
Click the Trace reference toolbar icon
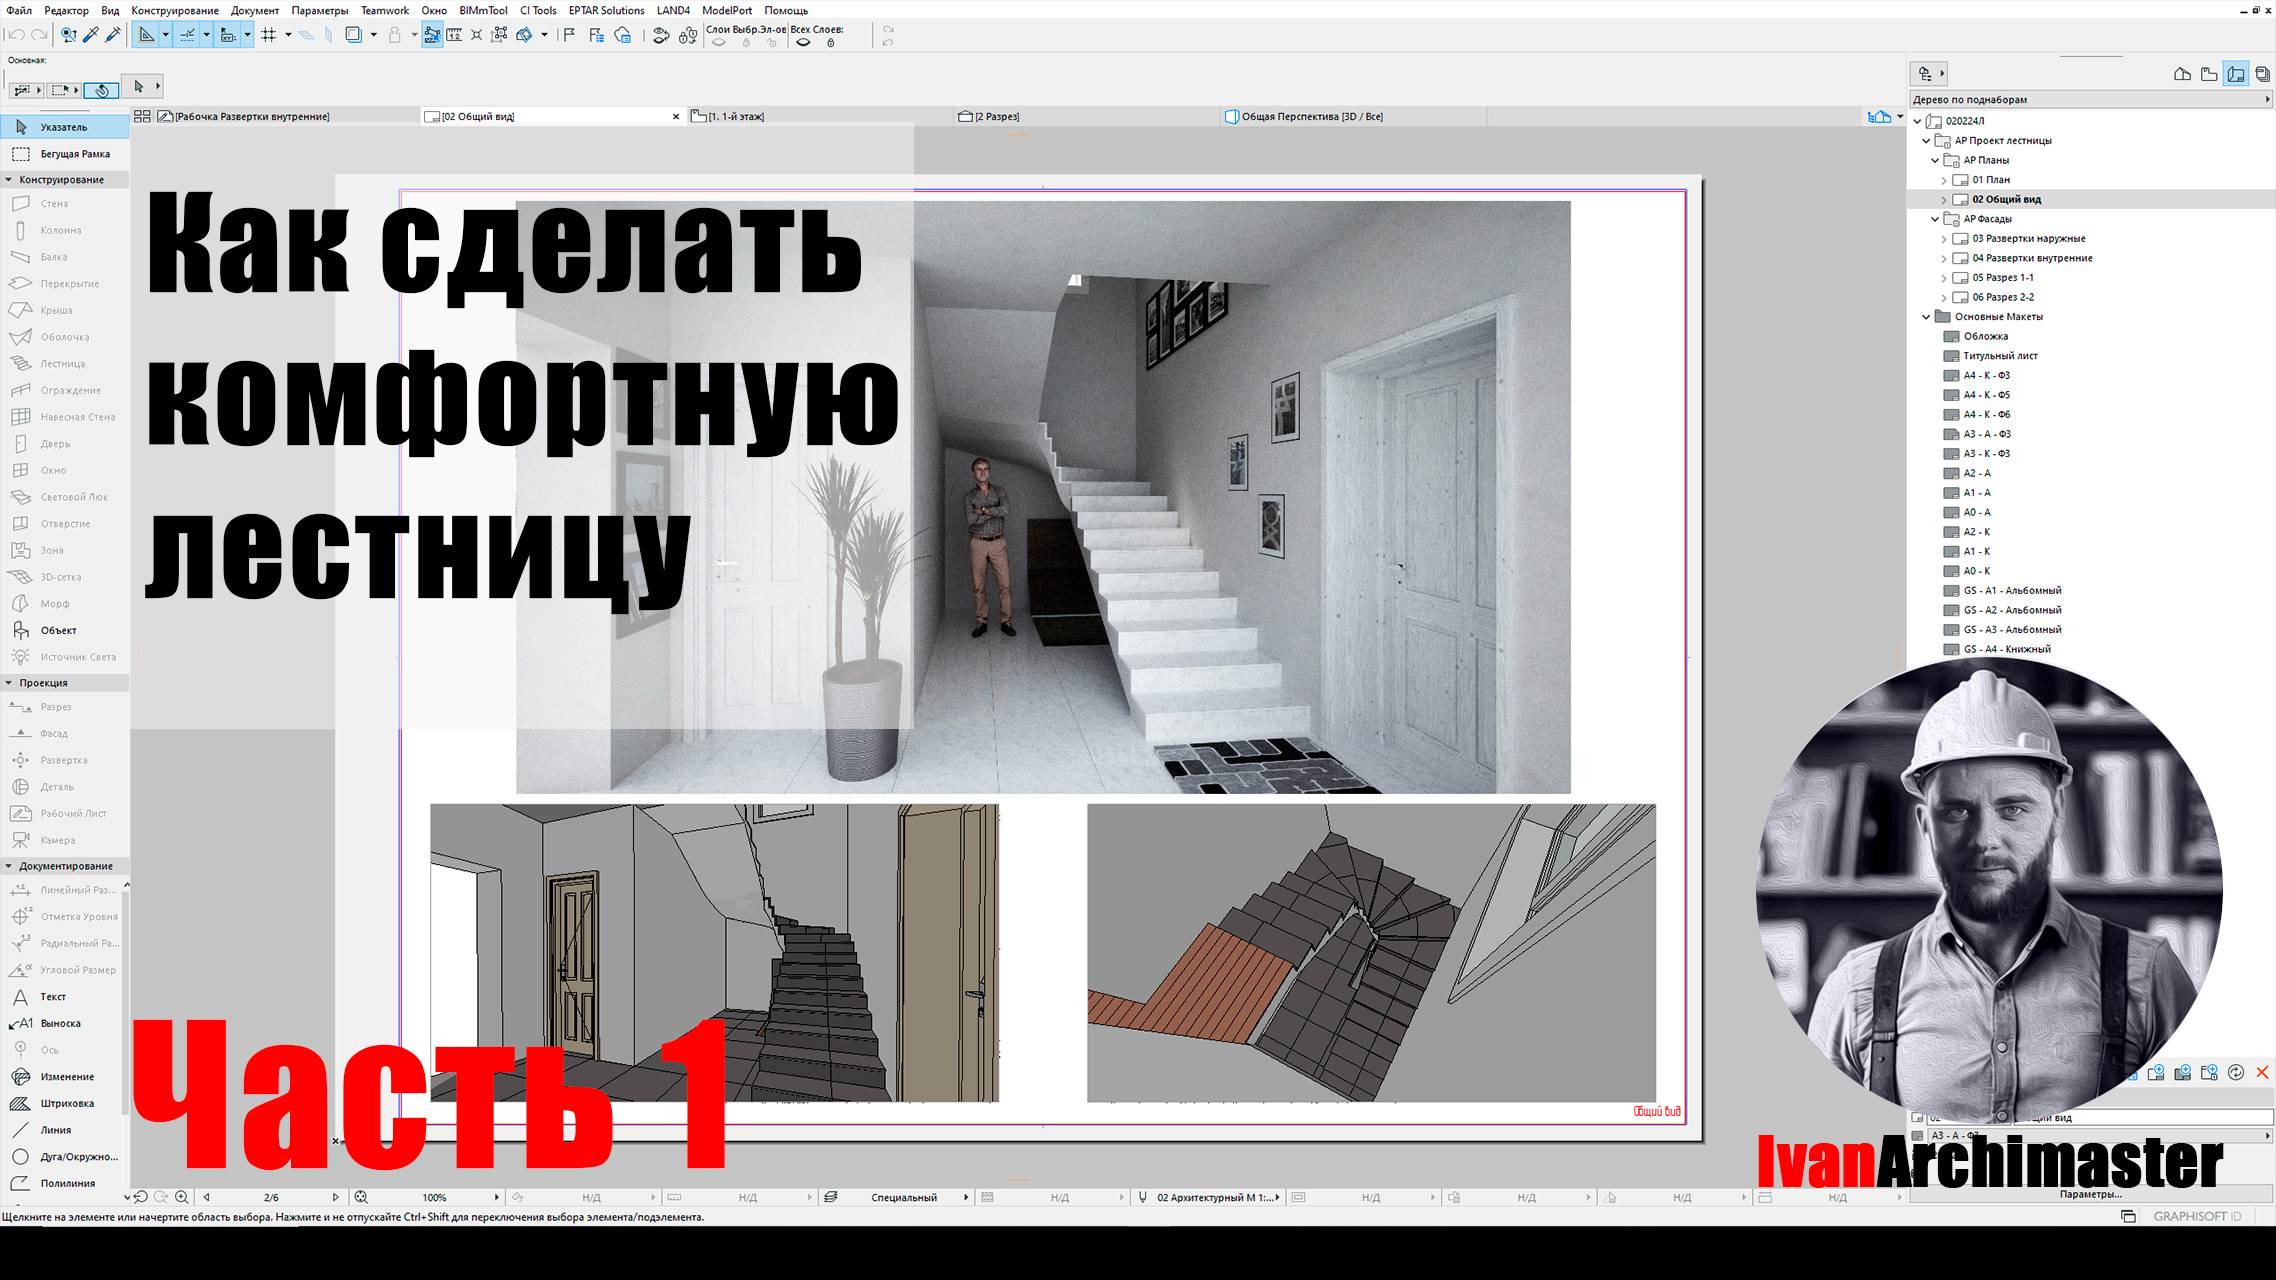coord(353,35)
